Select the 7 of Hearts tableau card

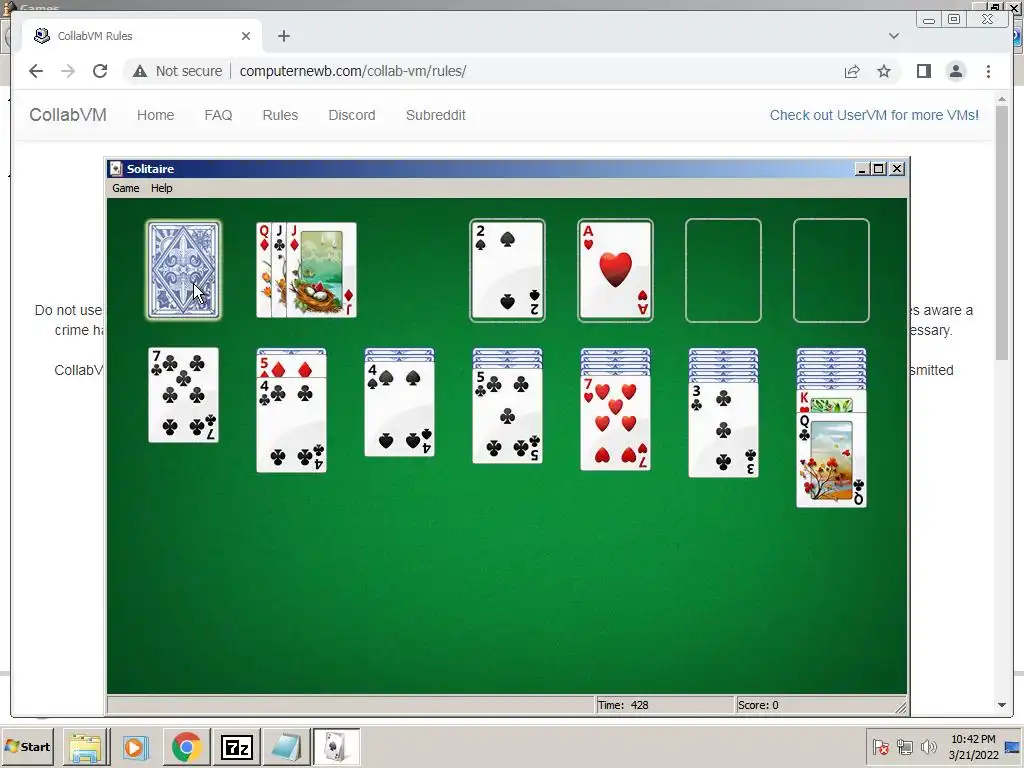[x=615, y=423]
